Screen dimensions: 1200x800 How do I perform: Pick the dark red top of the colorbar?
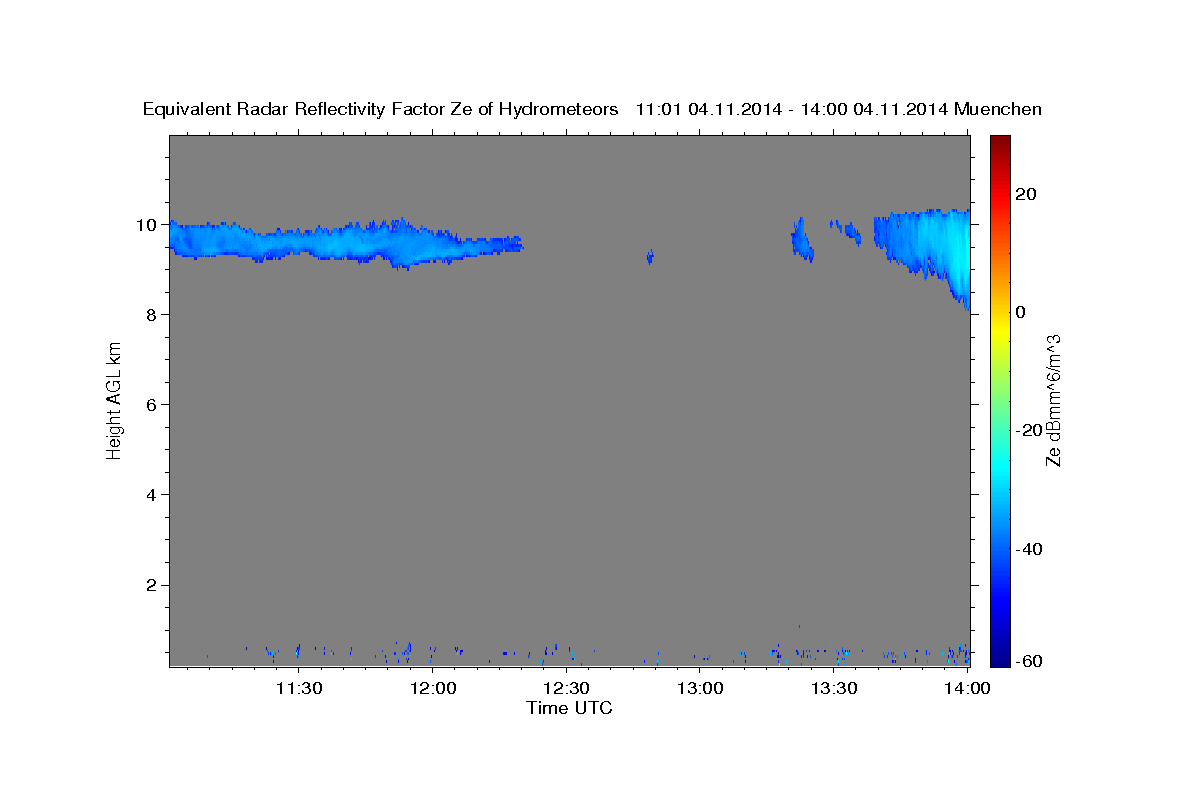[1000, 142]
